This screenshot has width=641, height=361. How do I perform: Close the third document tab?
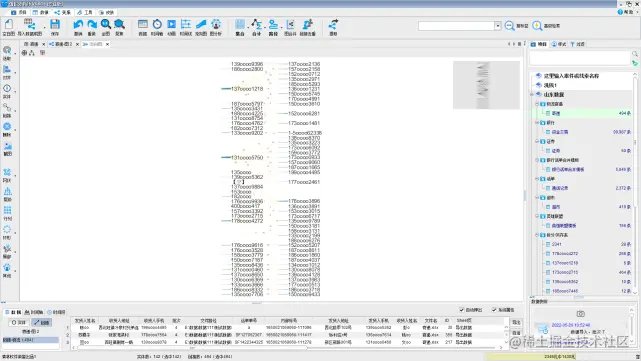click(x=108, y=44)
